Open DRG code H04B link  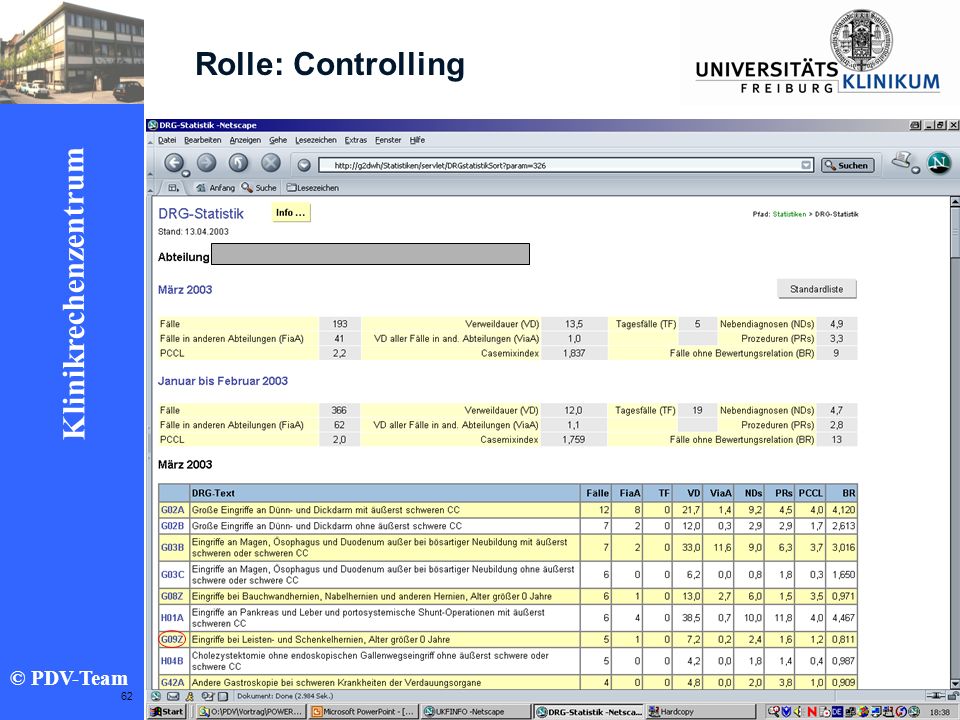pos(173,661)
